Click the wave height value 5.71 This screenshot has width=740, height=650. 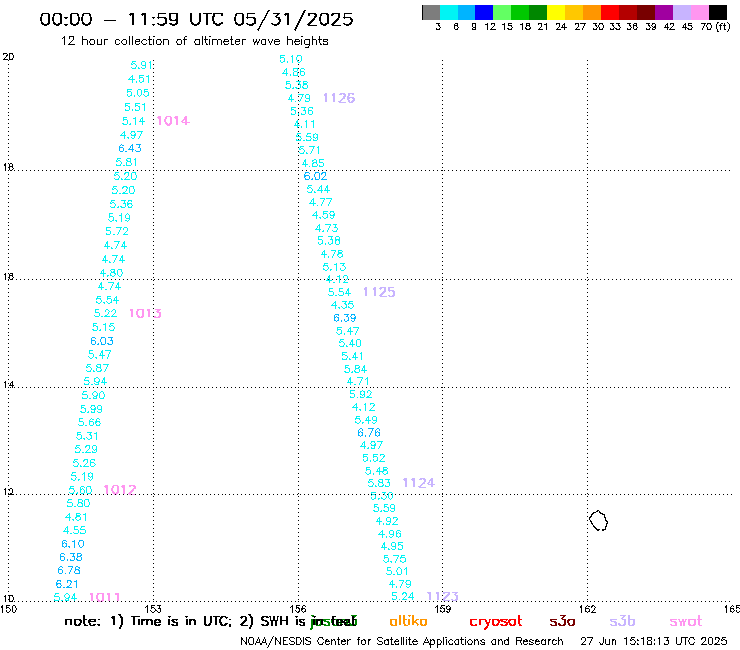[310, 151]
